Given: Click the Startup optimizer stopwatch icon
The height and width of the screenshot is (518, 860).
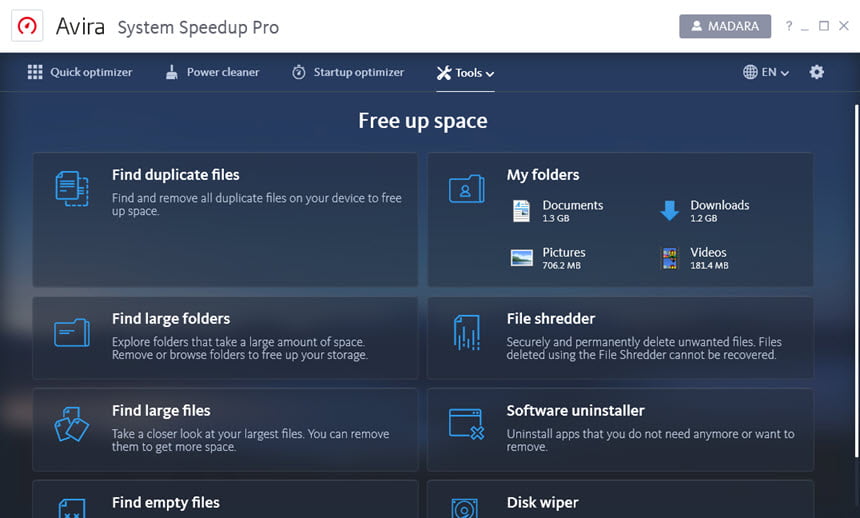Looking at the screenshot, I should click(298, 72).
